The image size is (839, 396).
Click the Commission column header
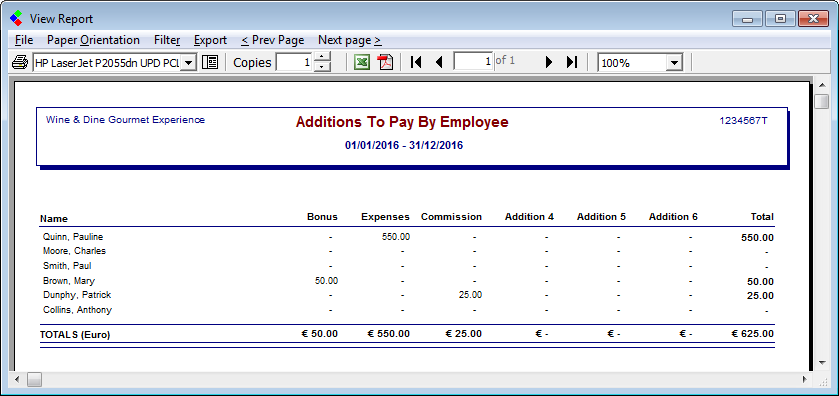coord(452,217)
